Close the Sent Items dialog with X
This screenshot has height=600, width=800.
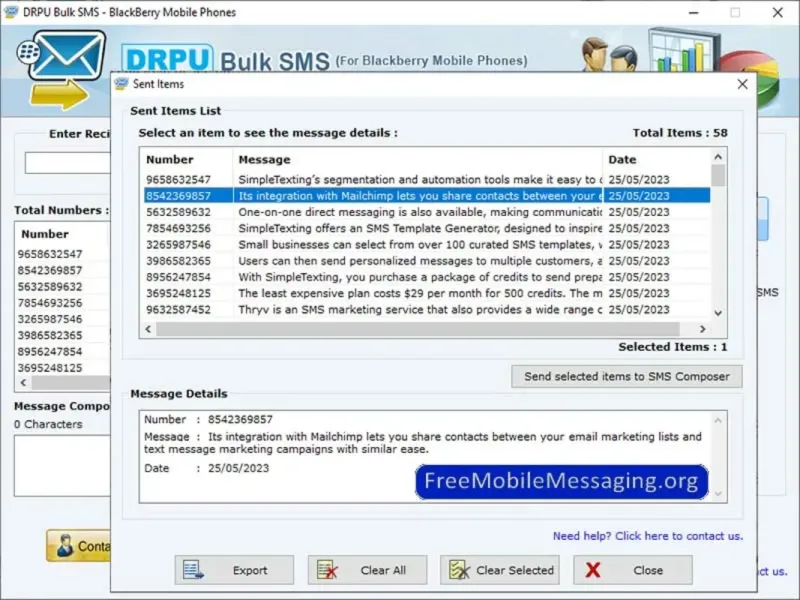742,84
